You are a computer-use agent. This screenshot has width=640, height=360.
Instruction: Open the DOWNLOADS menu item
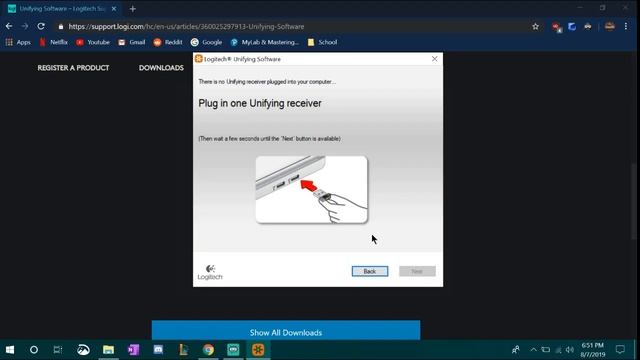161,68
